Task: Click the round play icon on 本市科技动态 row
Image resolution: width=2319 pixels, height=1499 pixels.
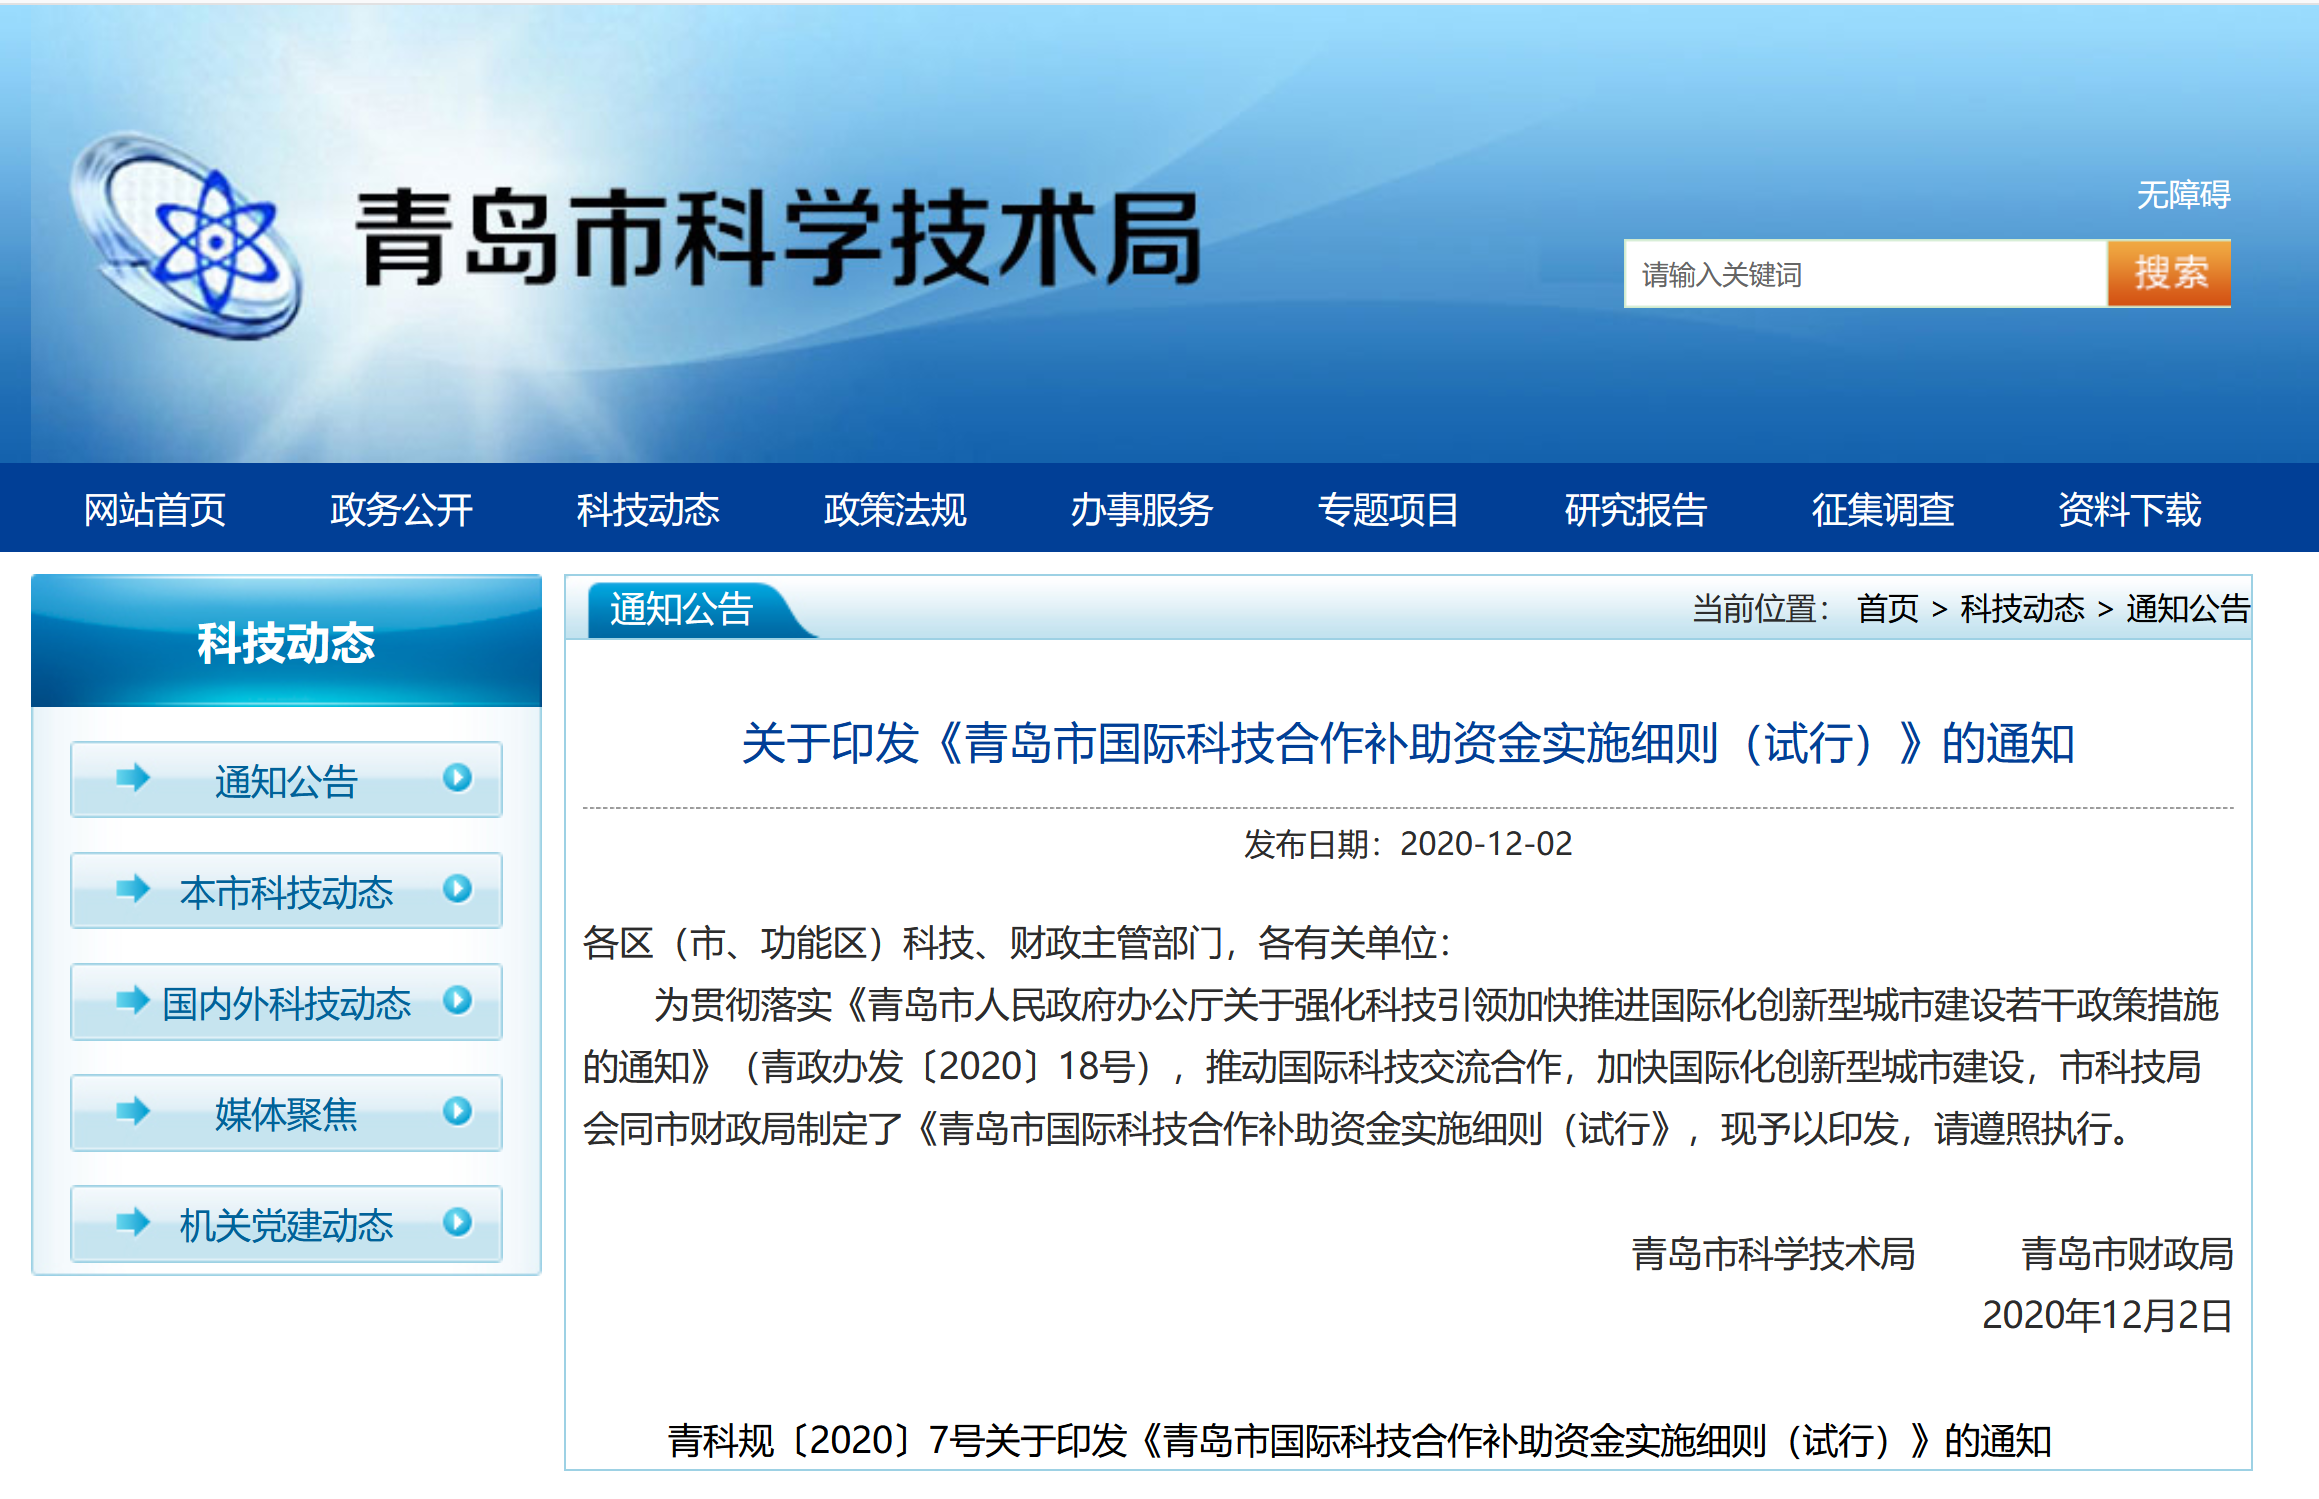Action: click(458, 889)
